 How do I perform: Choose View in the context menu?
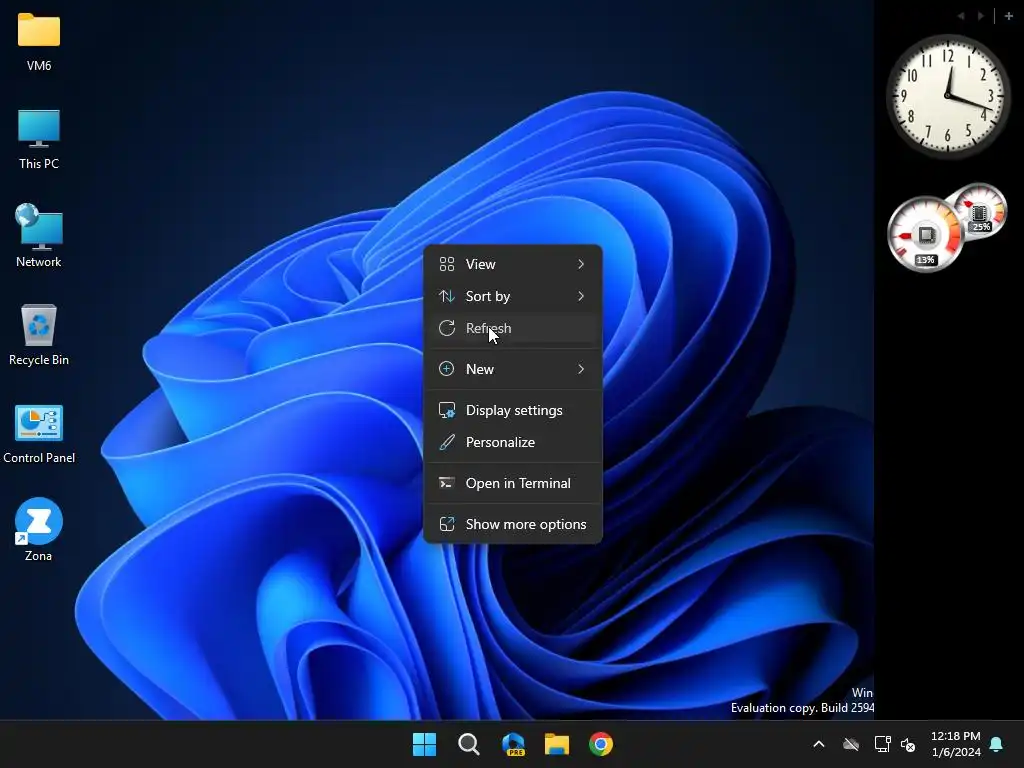513,264
